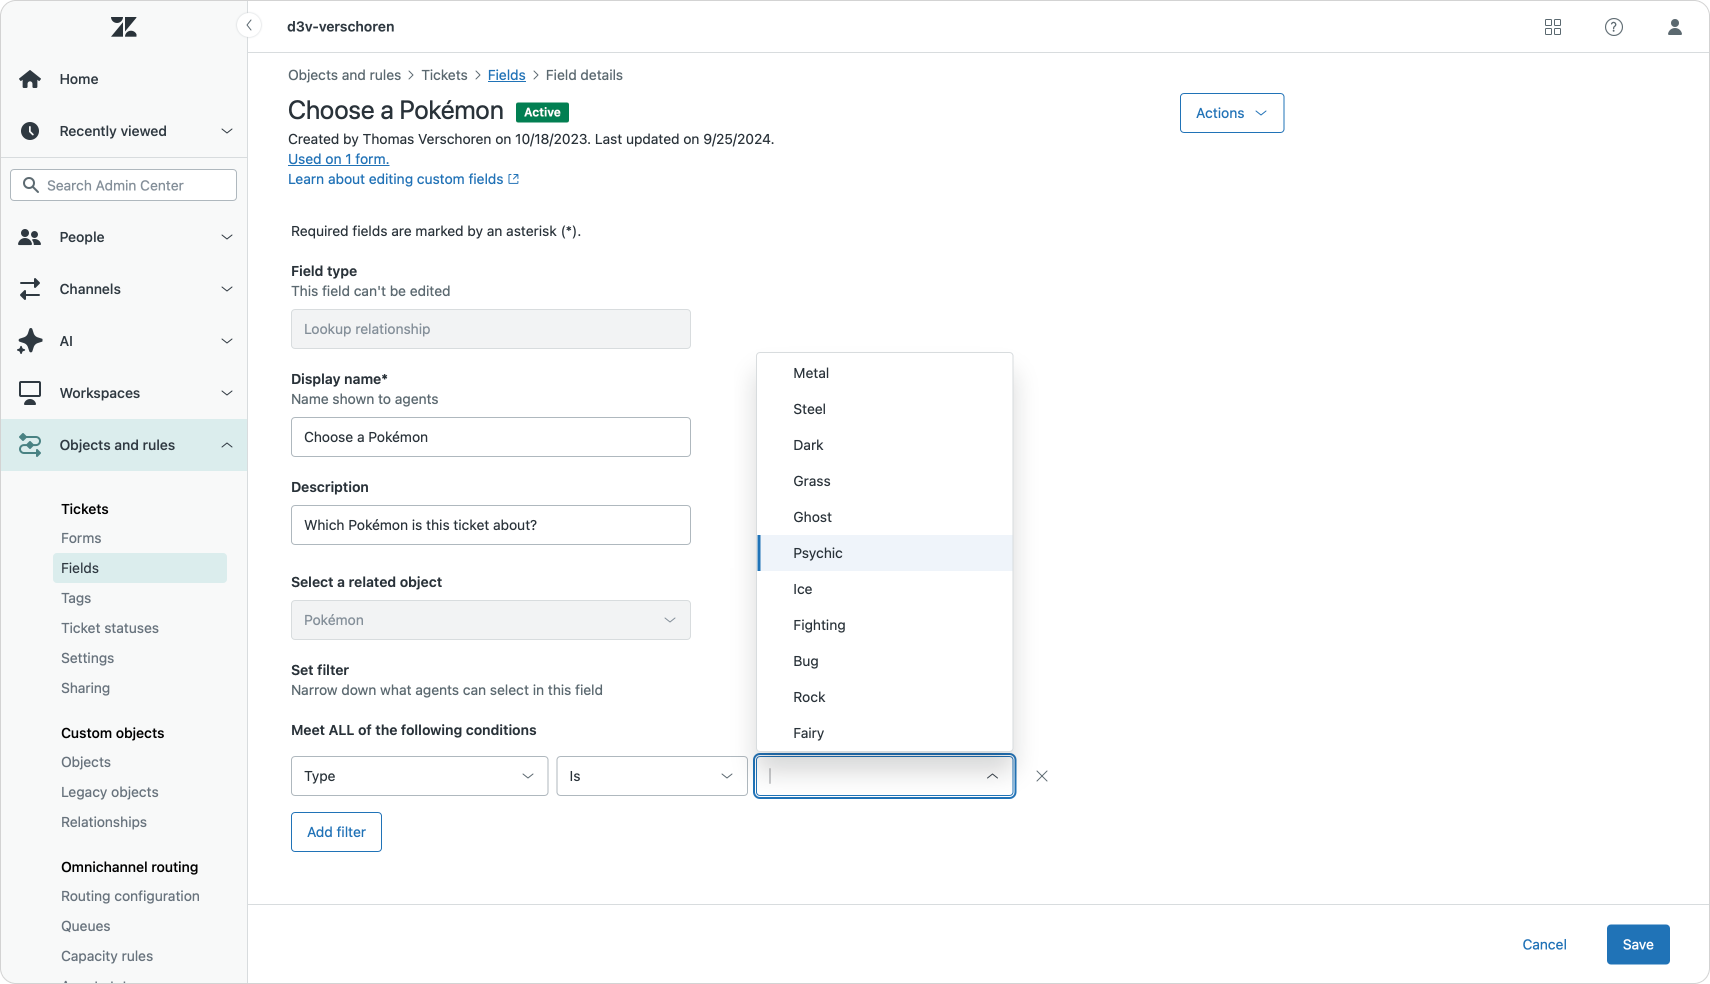This screenshot has width=1710, height=984.
Task: Select Steel from the type list
Action: [885, 409]
